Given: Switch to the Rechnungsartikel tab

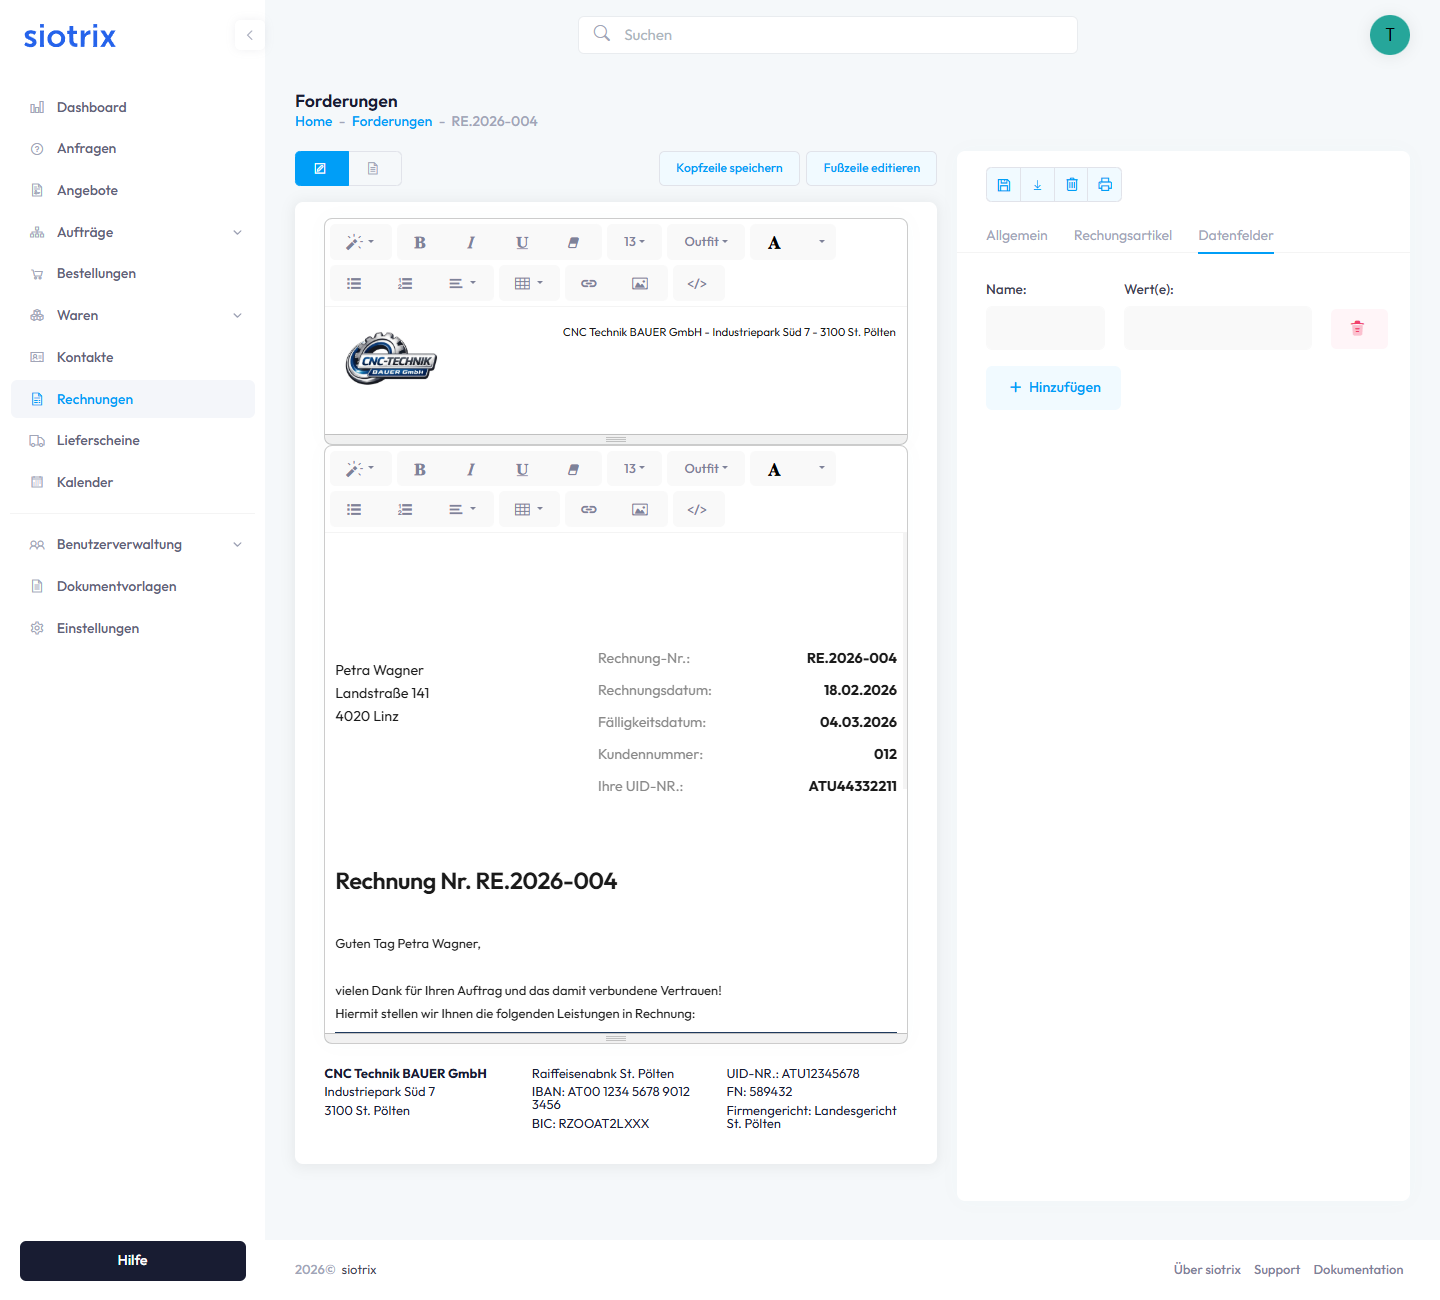Looking at the screenshot, I should (1122, 236).
